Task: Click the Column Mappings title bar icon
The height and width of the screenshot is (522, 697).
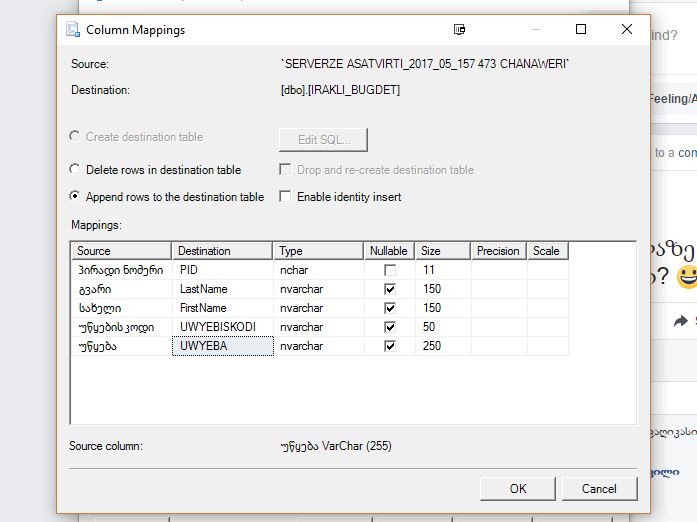Action: [73, 30]
